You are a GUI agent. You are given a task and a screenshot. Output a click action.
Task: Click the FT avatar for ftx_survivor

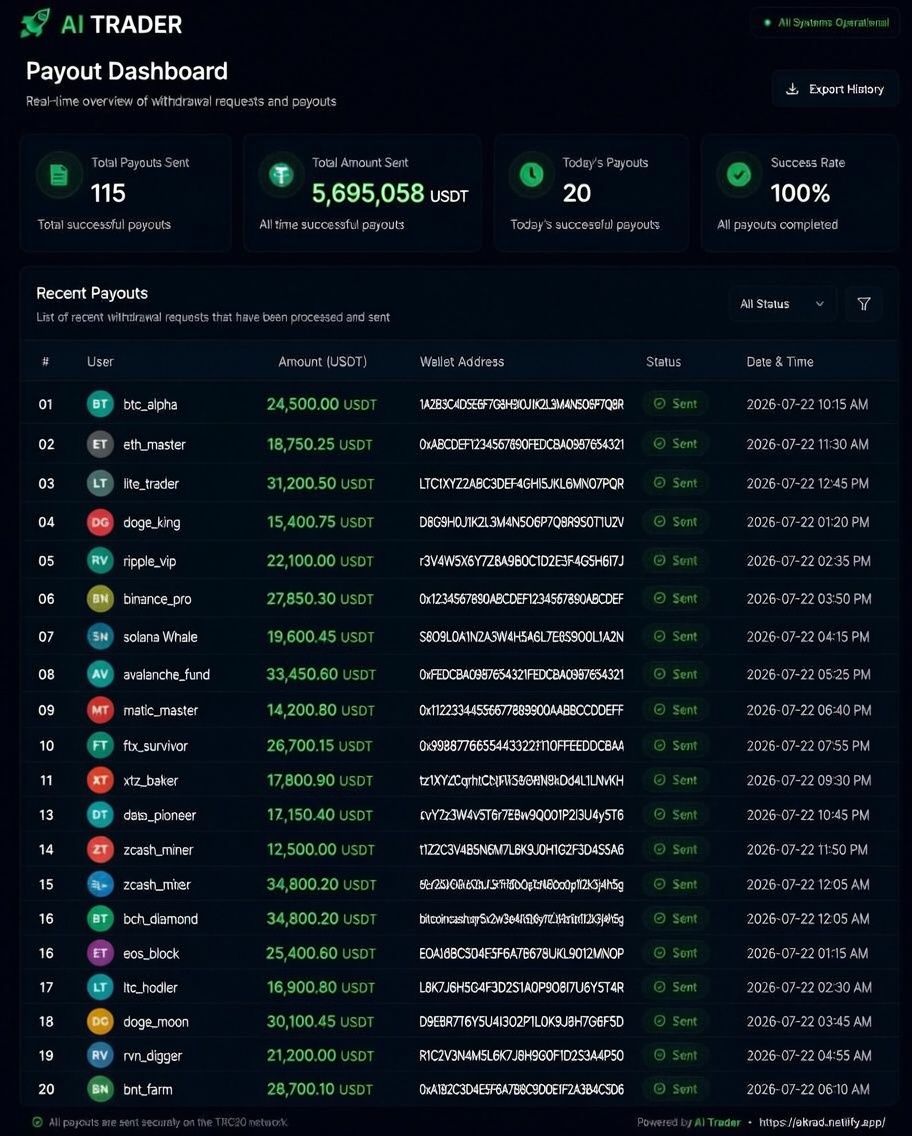coord(100,746)
